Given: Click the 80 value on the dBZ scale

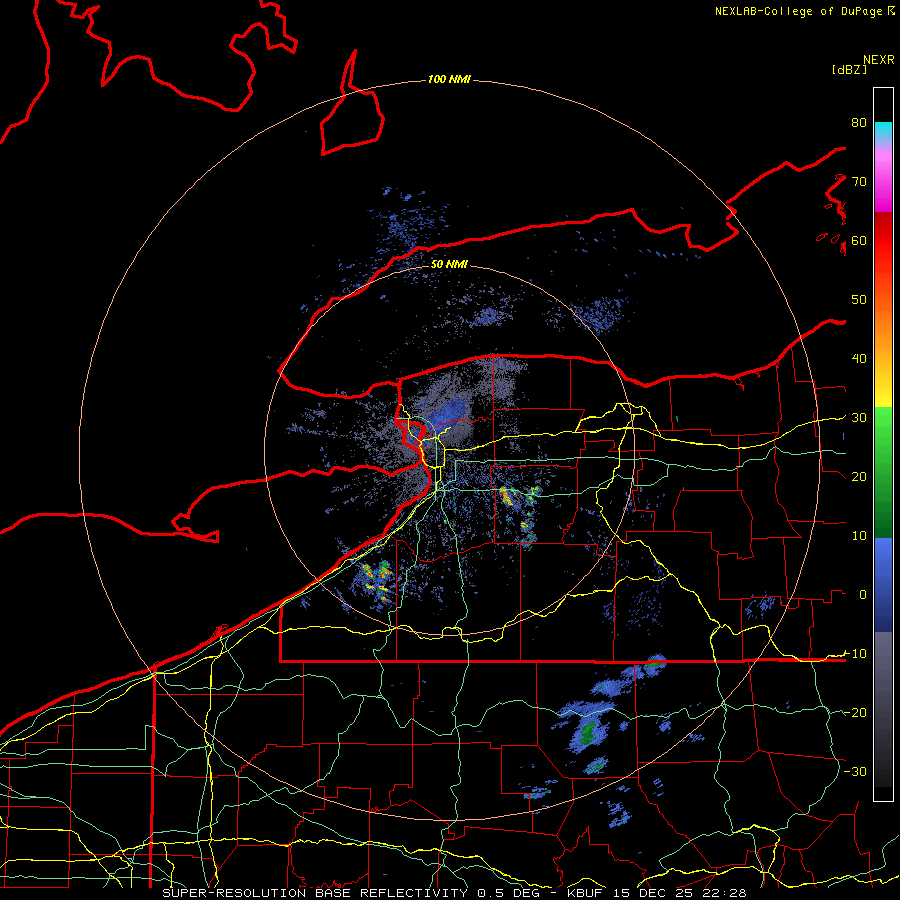Looking at the screenshot, I should point(859,122).
